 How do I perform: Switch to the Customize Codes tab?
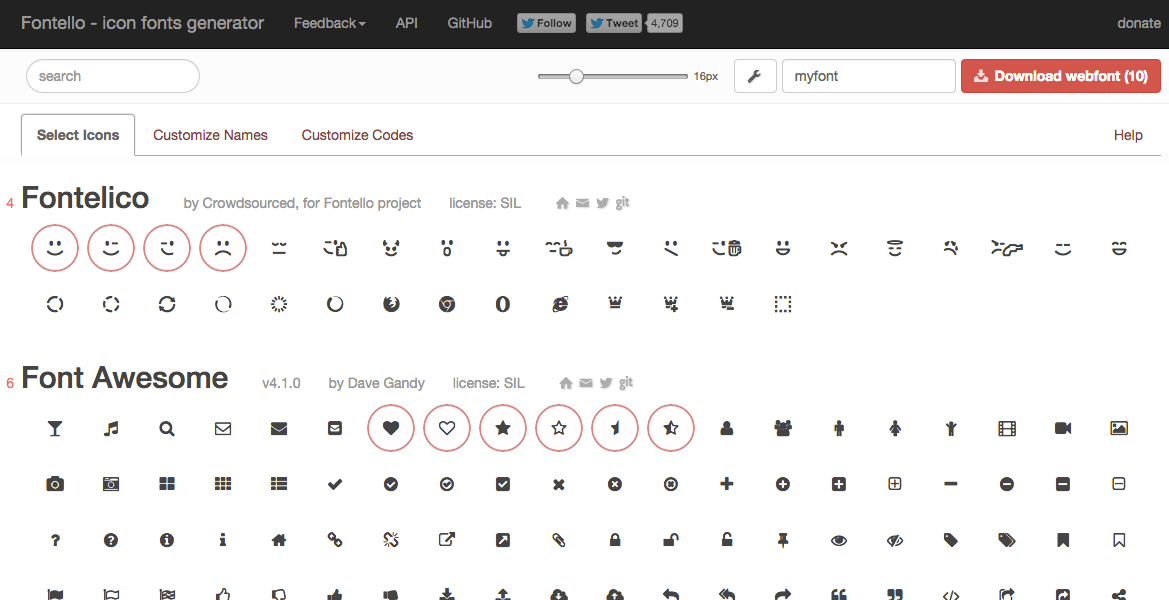(x=357, y=134)
